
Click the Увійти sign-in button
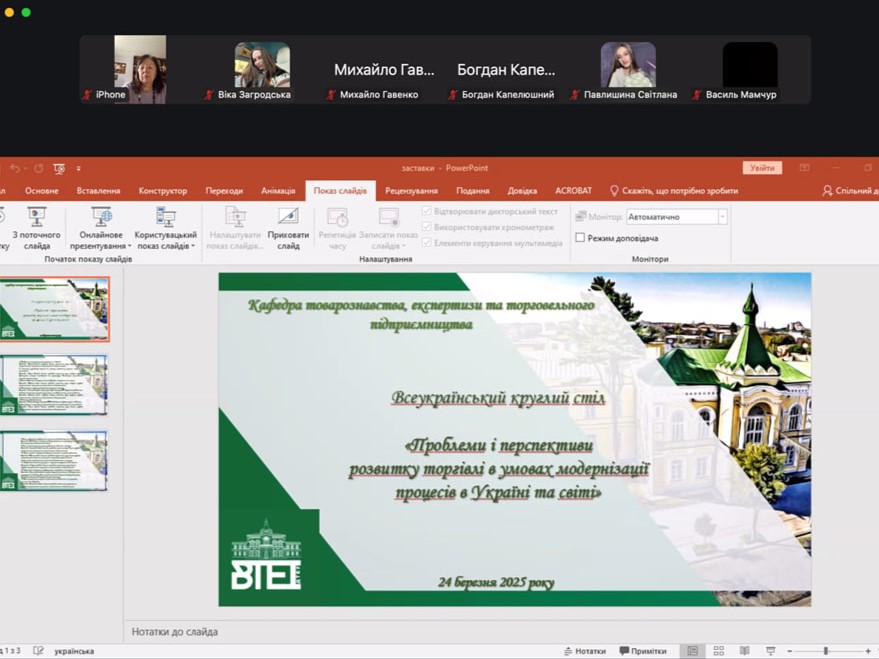tap(762, 168)
